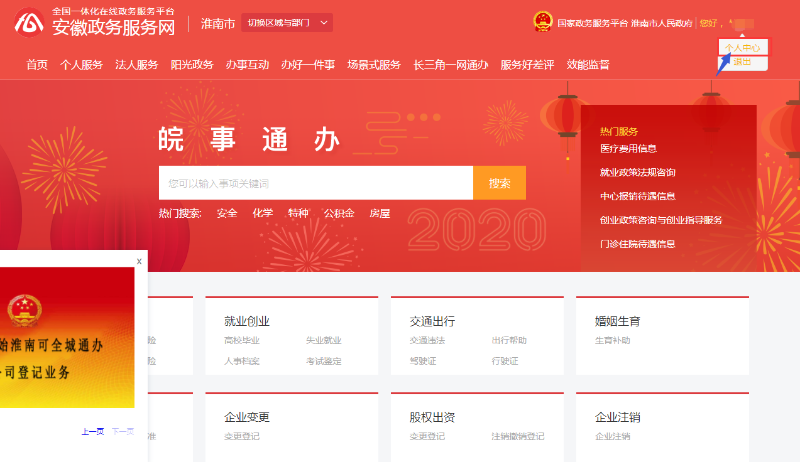The image size is (800, 462).
Task: Click the orange 搜索 button
Action: 499,183
